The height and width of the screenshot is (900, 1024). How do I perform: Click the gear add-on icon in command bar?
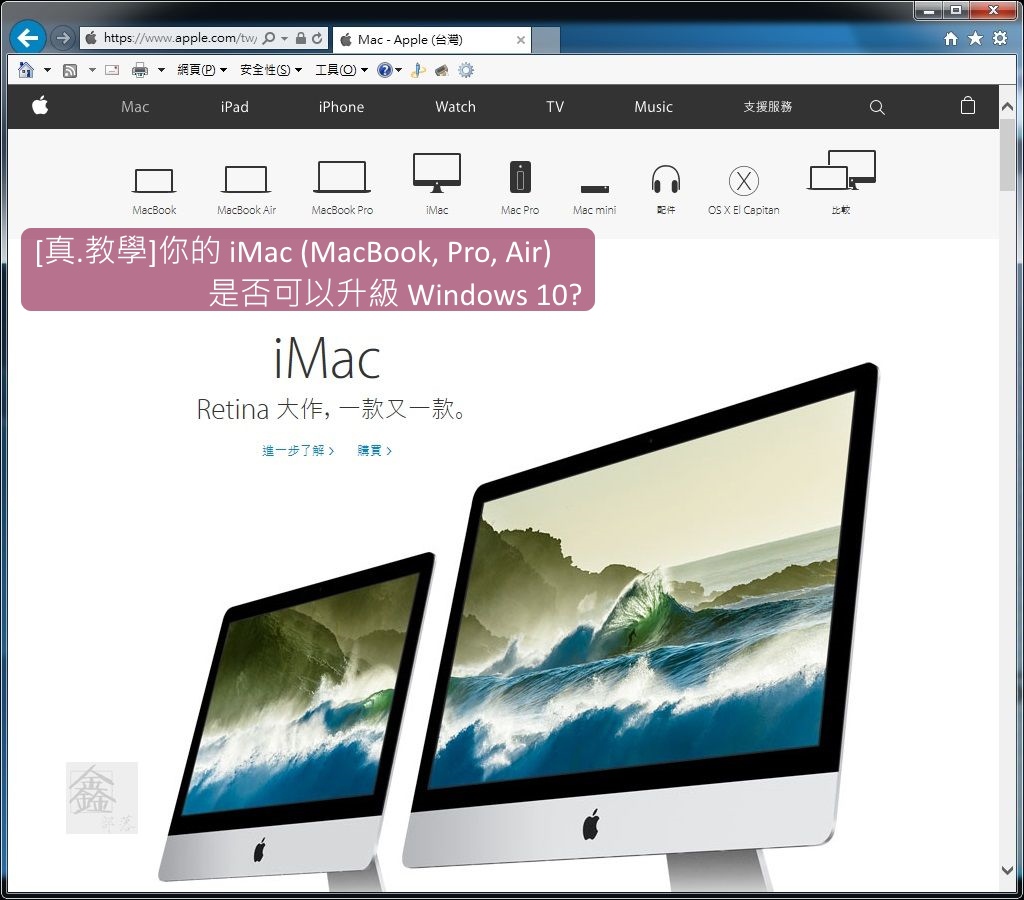466,70
